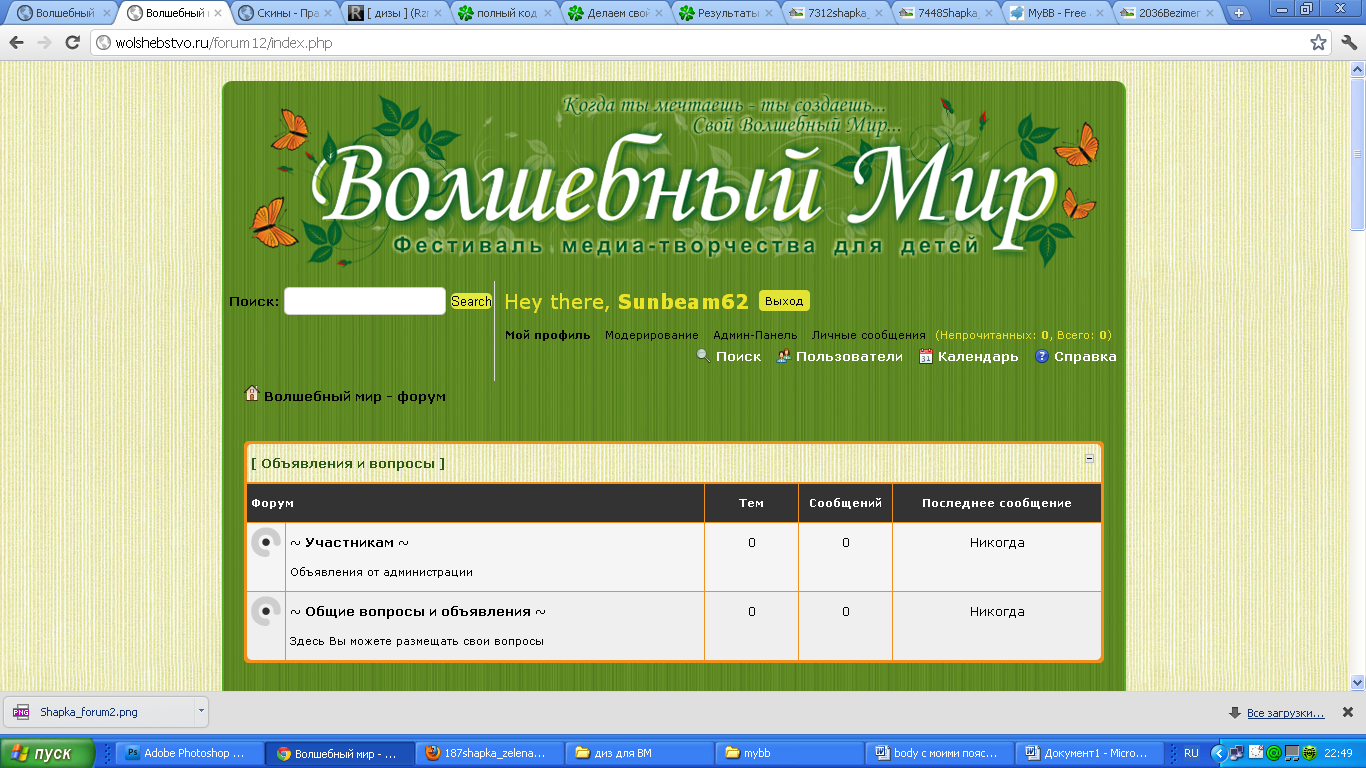Image resolution: width=1366 pixels, height=768 pixels.
Task: Open Документ1 Microsoft Word taskbar button
Action: click(x=1089, y=753)
